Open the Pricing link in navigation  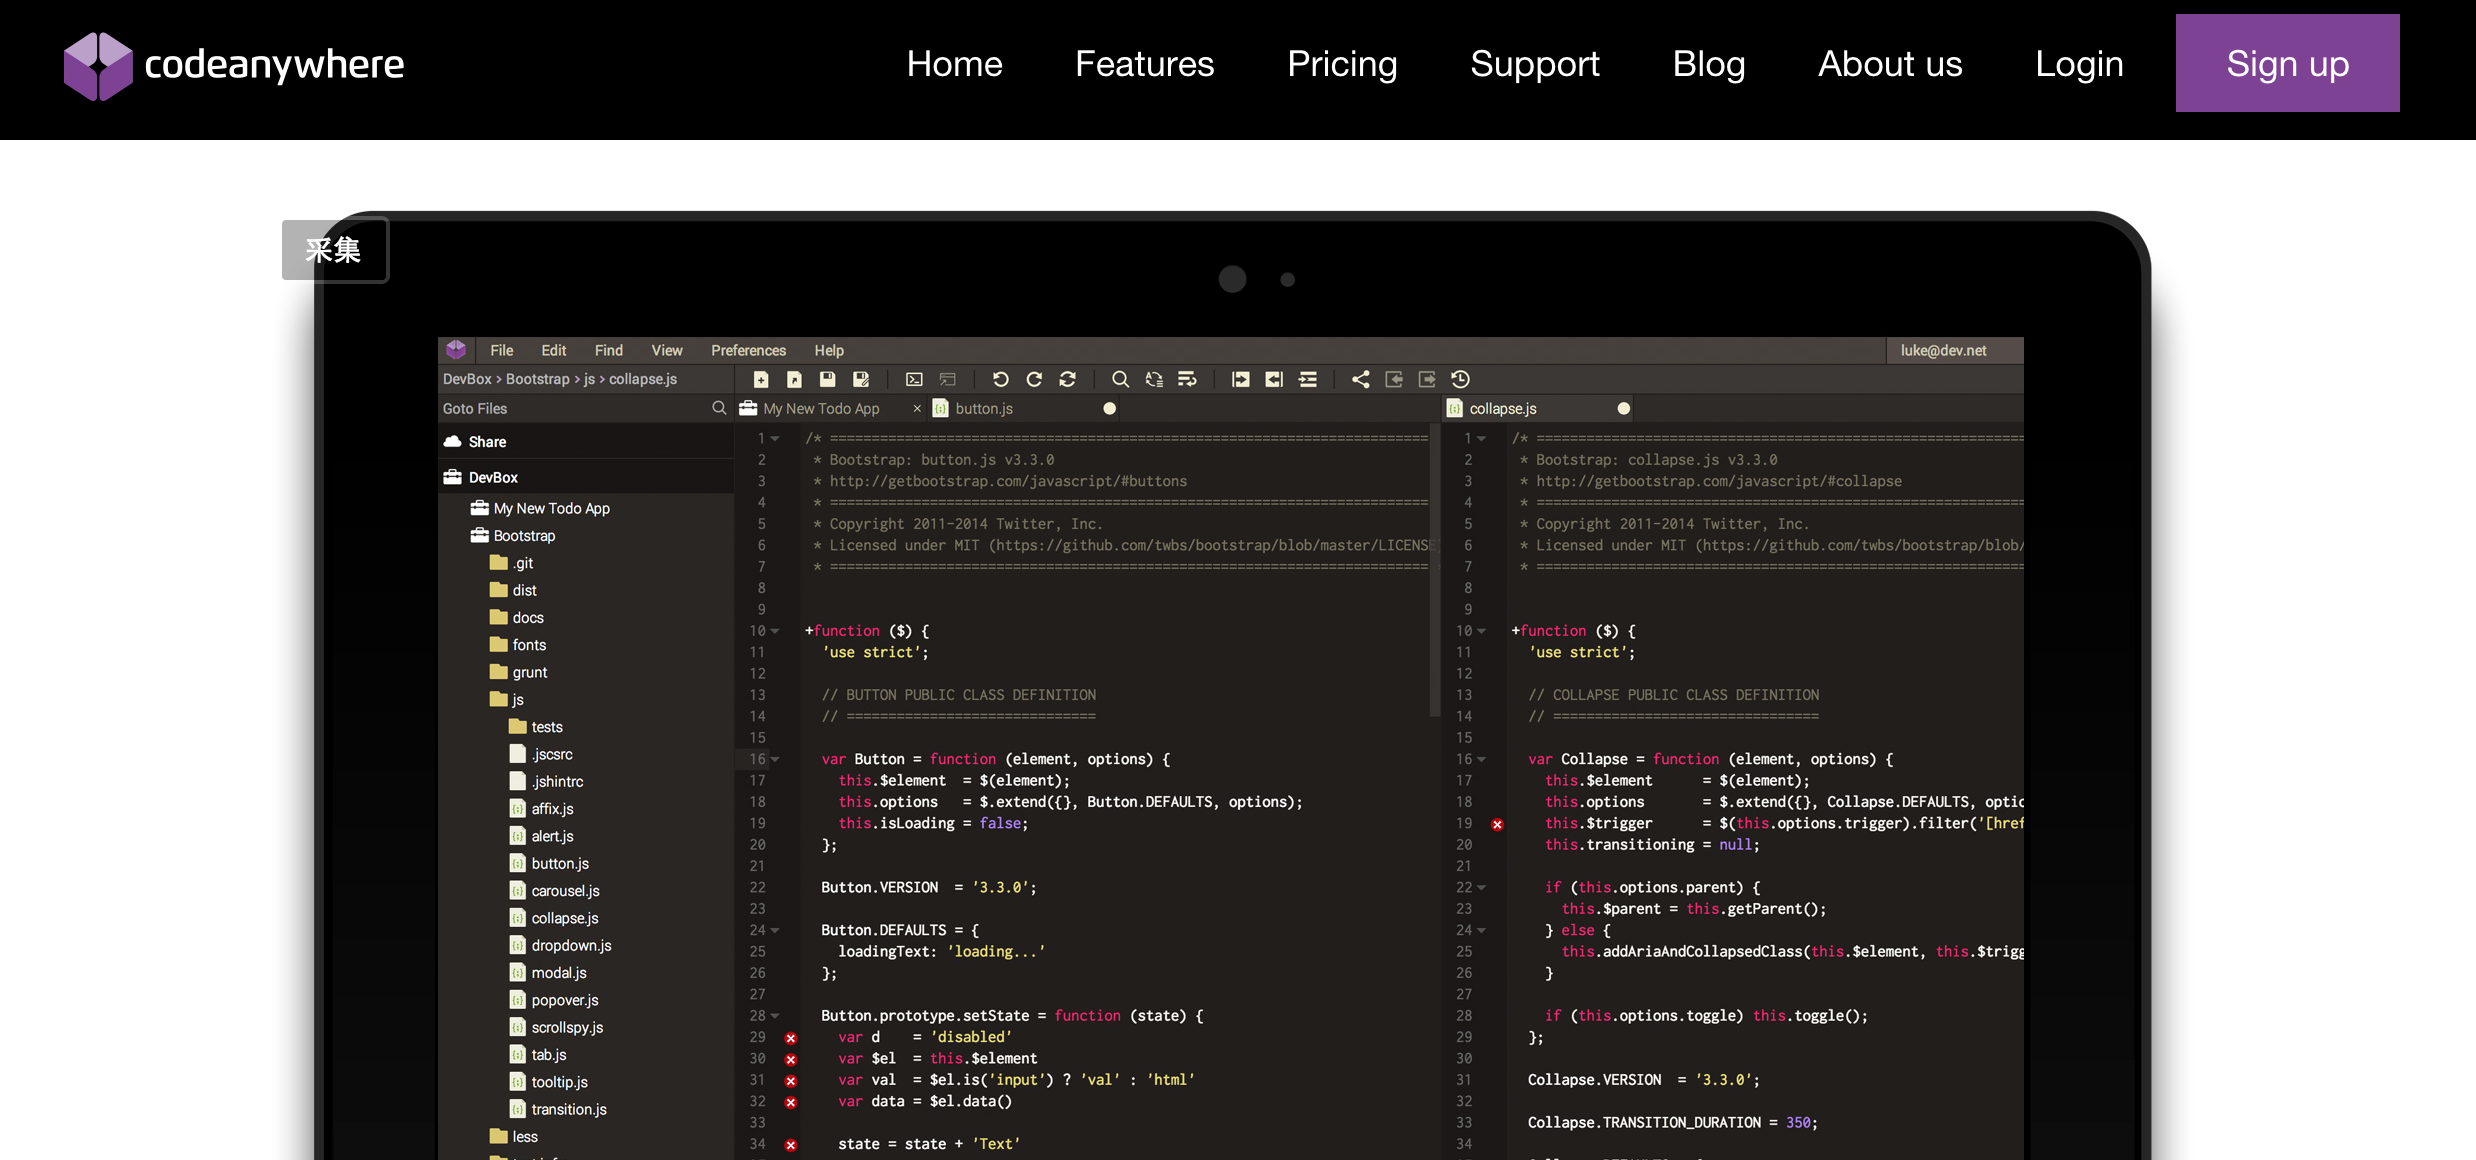pyautogui.click(x=1342, y=63)
